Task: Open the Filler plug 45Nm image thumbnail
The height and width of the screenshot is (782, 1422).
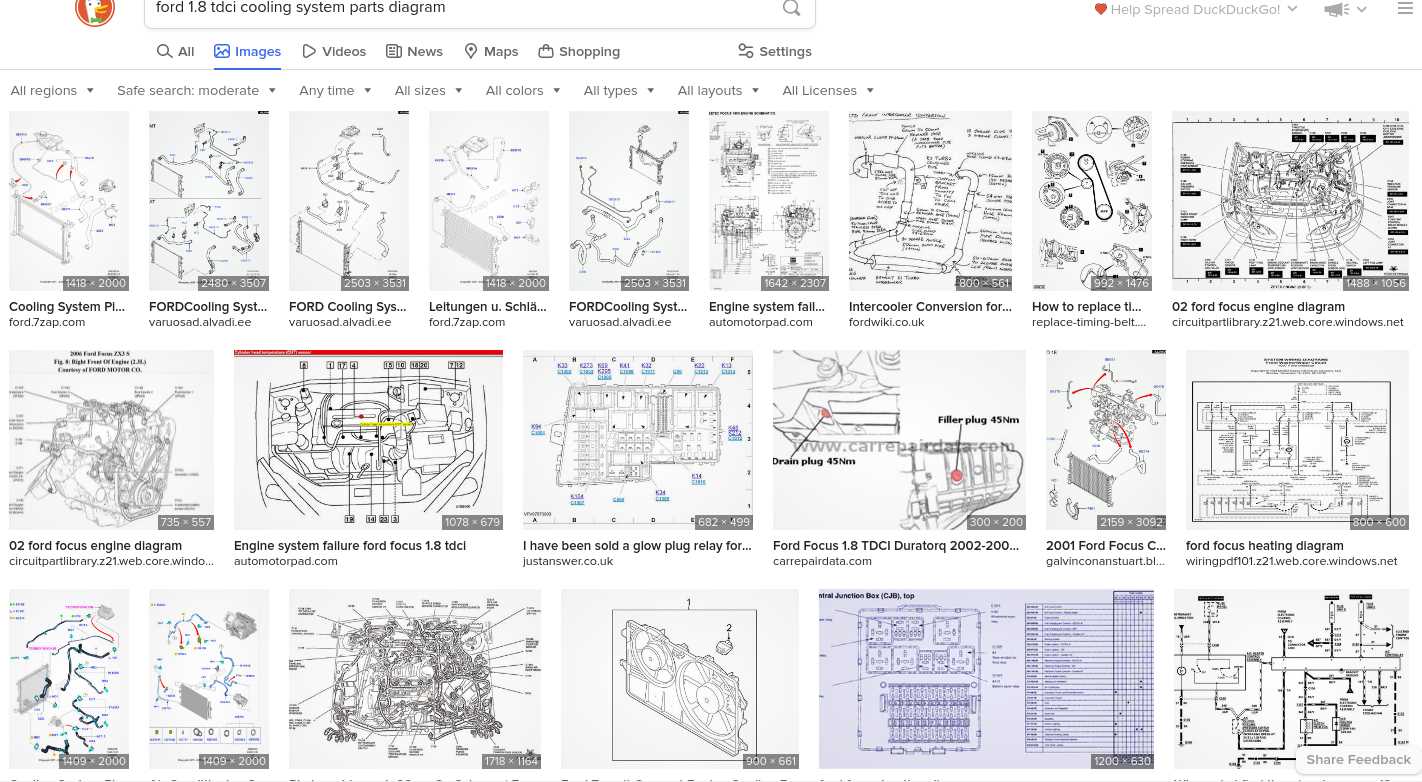Action: point(899,440)
